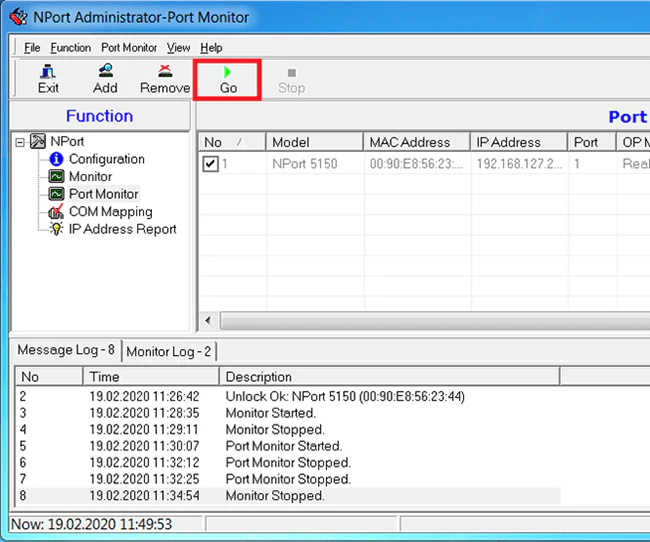Click the log Description column header
Image resolution: width=650 pixels, height=542 pixels.
(389, 377)
